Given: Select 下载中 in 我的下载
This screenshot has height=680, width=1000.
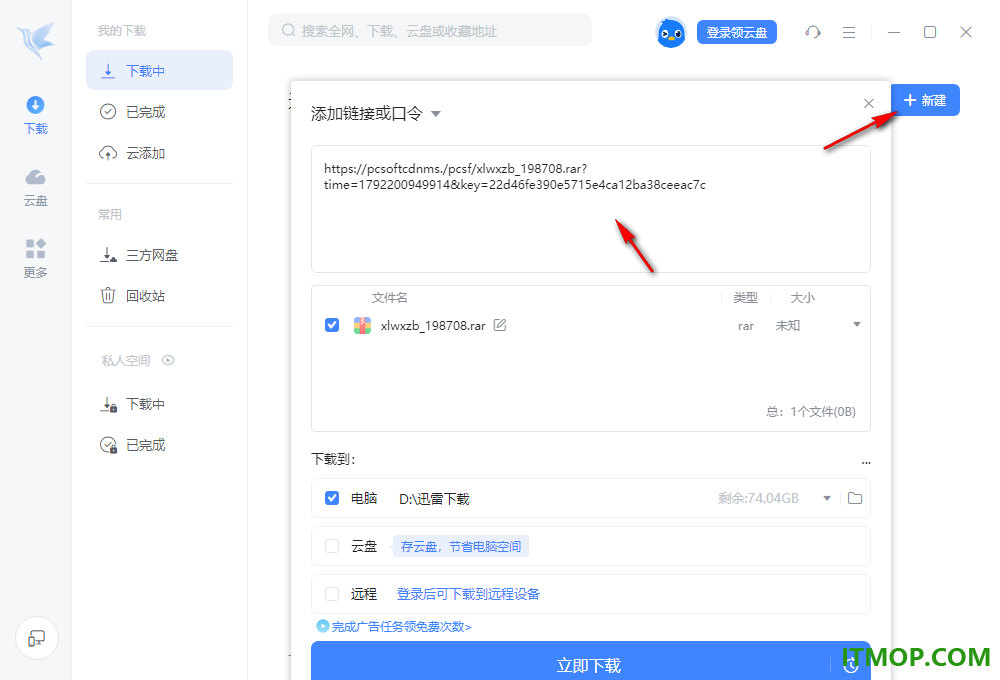Looking at the screenshot, I should coord(159,70).
